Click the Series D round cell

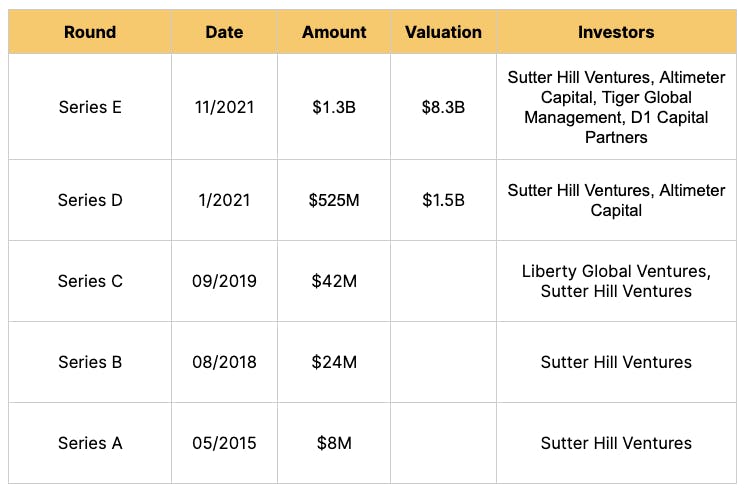[x=90, y=200]
